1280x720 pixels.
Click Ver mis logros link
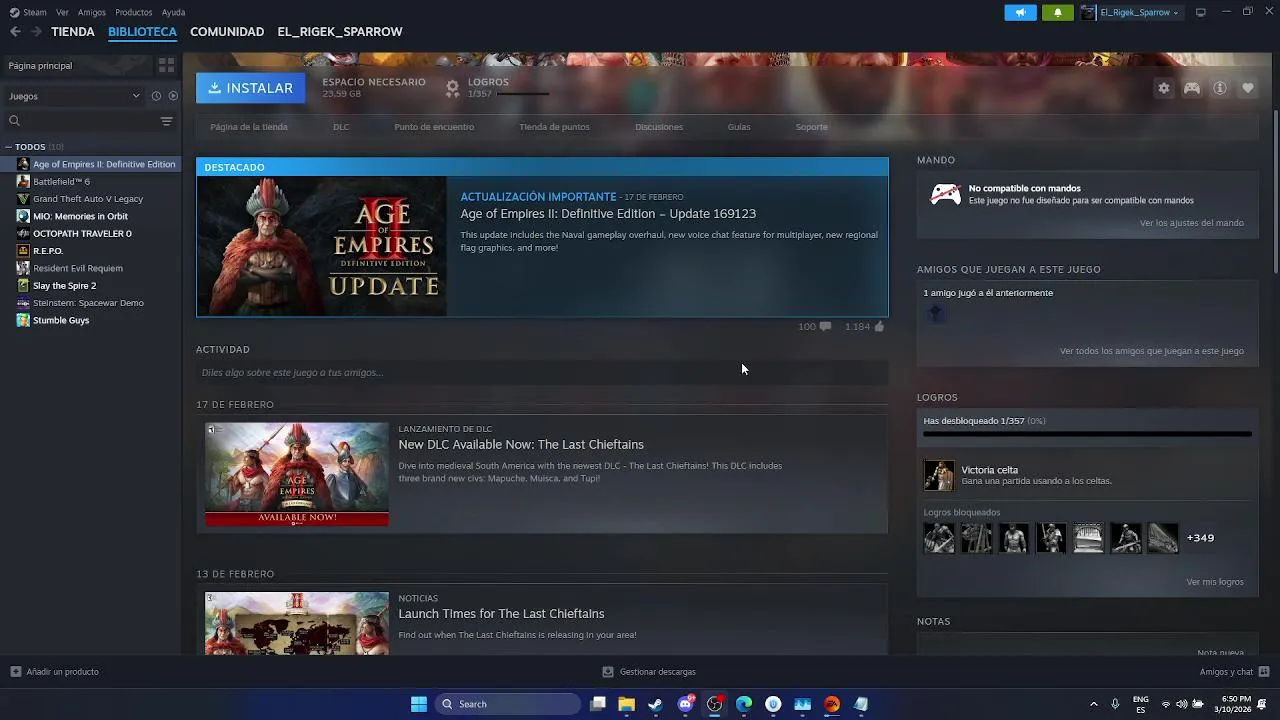[x=1215, y=582]
